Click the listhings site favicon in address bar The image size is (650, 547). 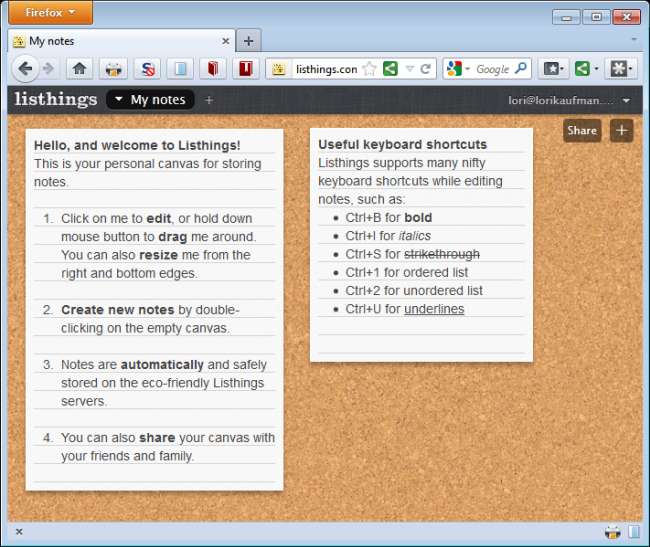279,69
